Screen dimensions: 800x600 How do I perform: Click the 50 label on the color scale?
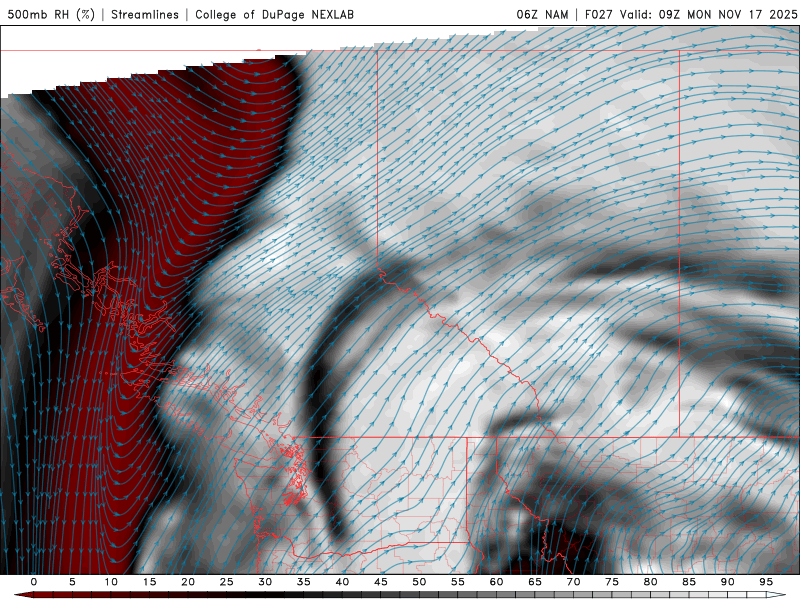click(x=419, y=582)
